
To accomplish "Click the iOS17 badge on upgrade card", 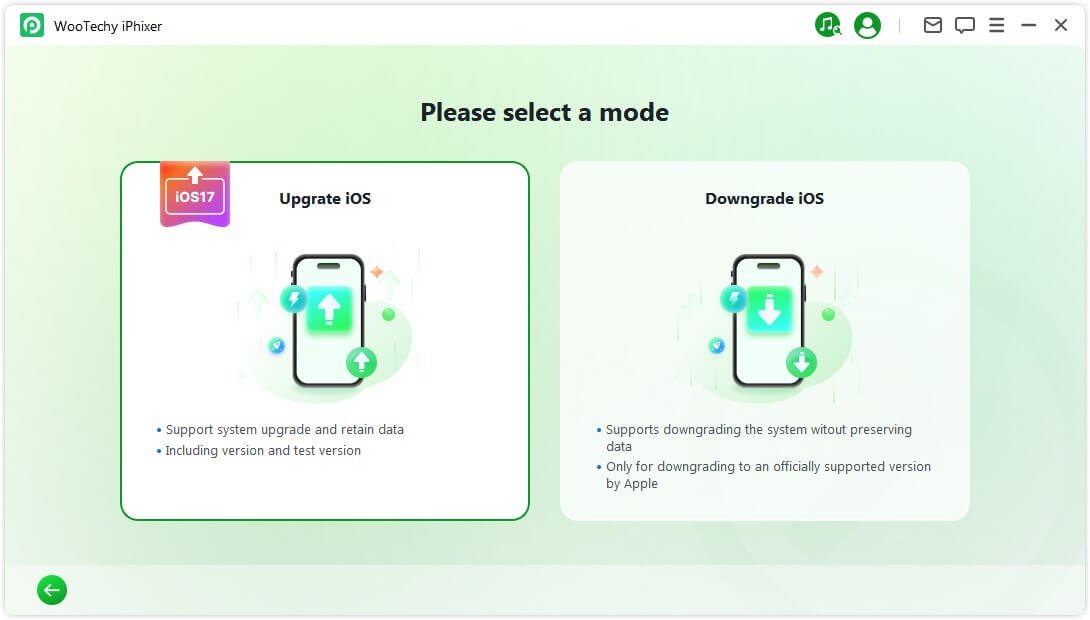I will pyautogui.click(x=195, y=194).
